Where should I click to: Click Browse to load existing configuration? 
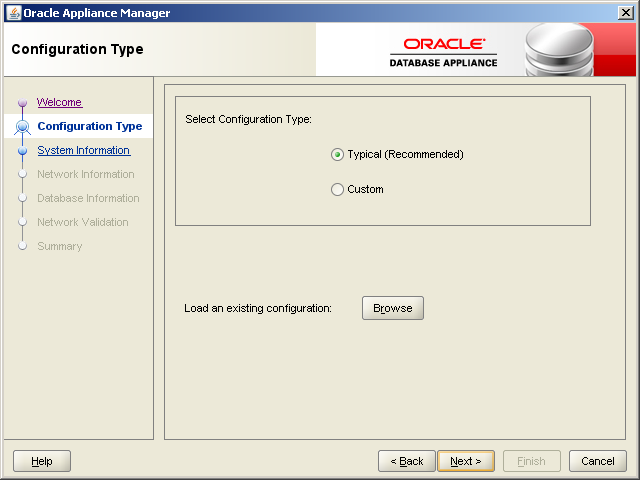[x=393, y=308]
